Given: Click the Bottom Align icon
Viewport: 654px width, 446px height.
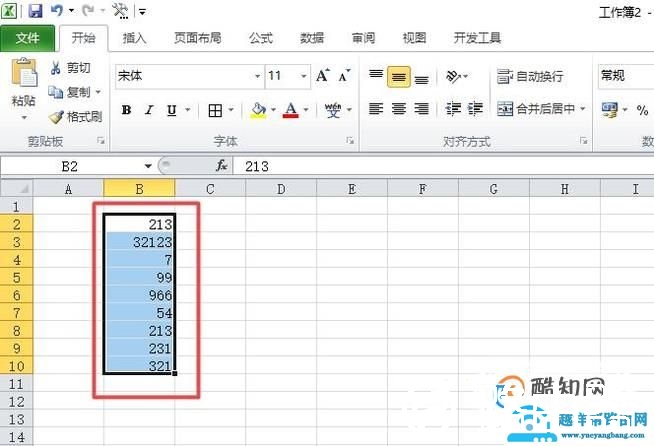Looking at the screenshot, I should pos(422,78).
